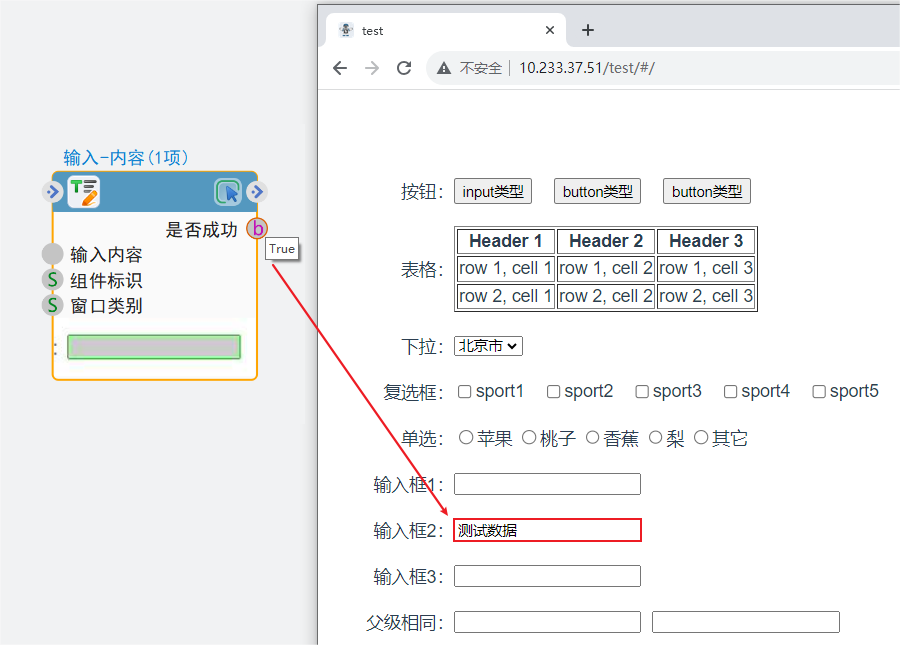This screenshot has width=900, height=645.
Task: Select the 苹果 radio button
Action: pyautogui.click(x=466, y=438)
